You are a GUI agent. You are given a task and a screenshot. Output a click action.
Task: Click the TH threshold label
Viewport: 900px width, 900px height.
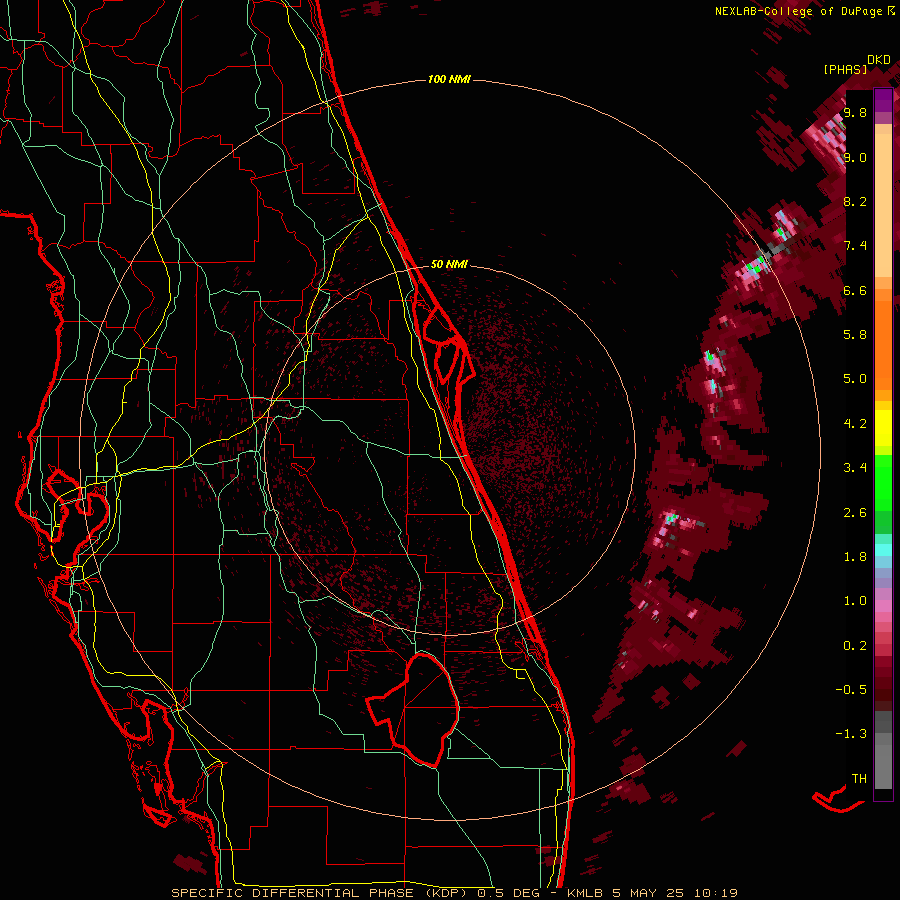point(859,779)
